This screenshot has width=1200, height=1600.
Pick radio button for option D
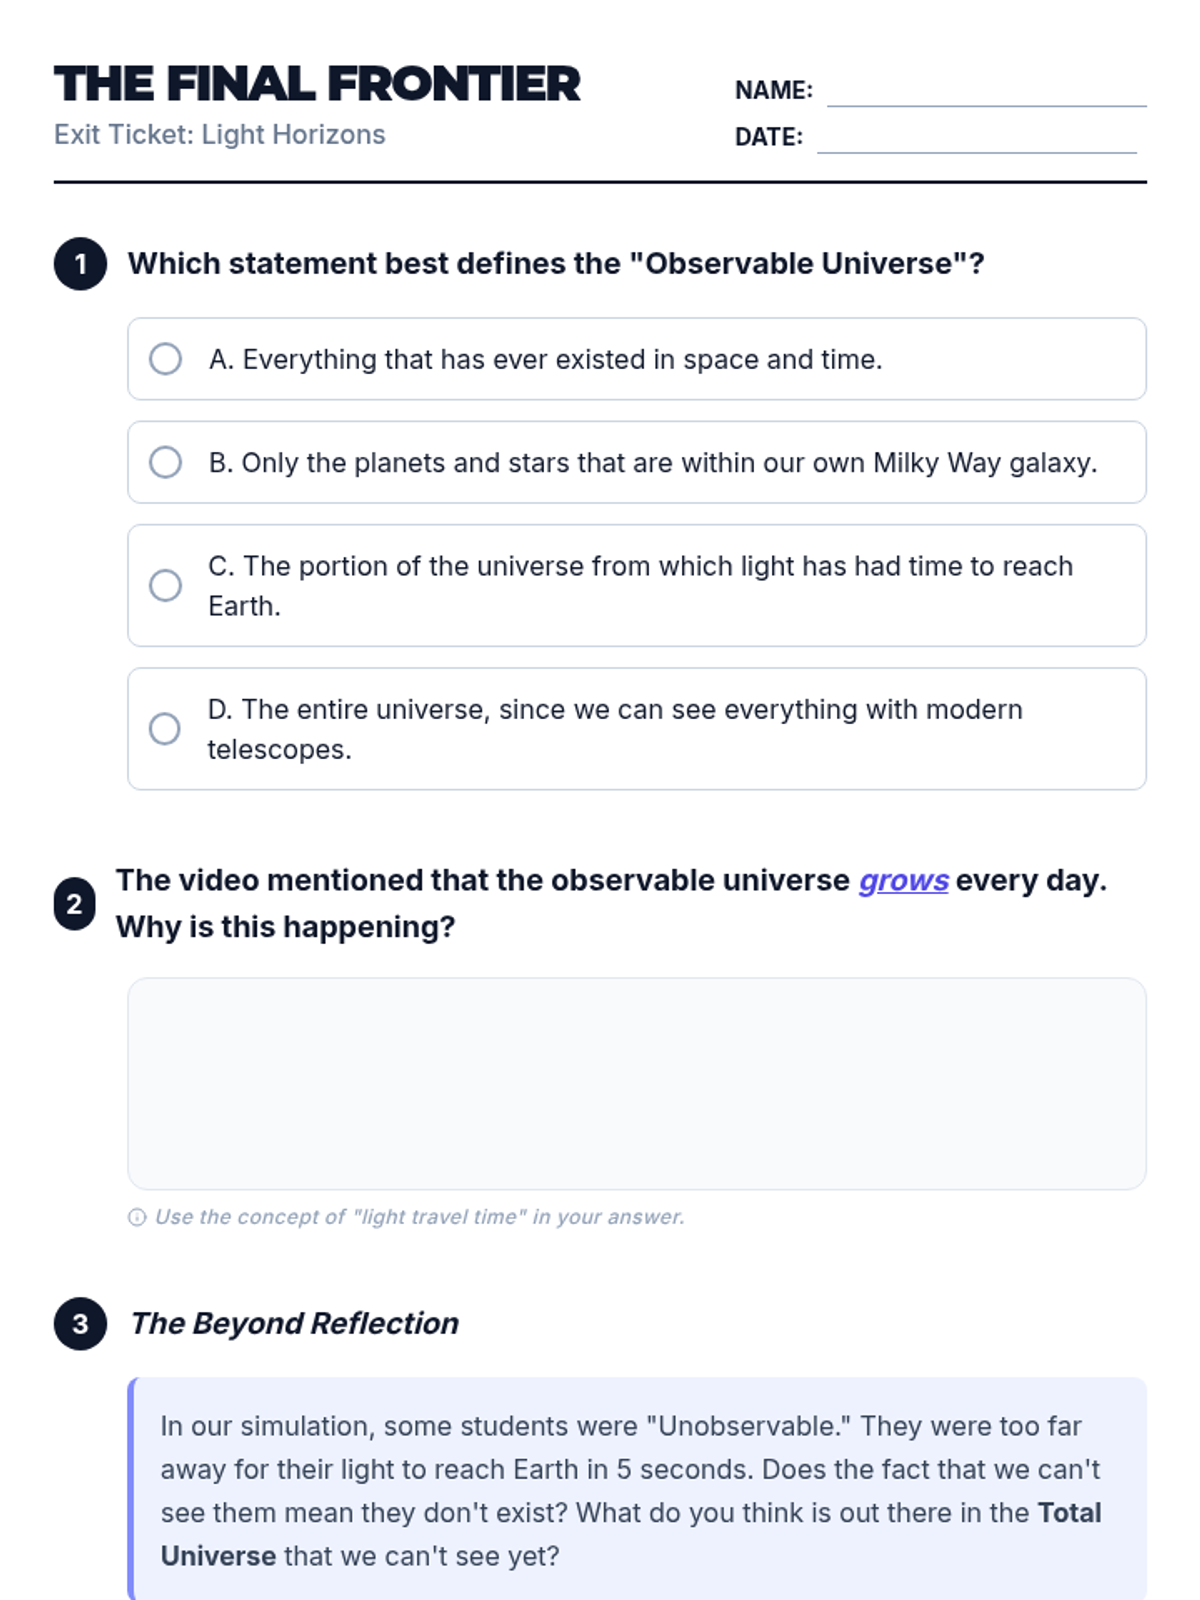[x=165, y=728]
